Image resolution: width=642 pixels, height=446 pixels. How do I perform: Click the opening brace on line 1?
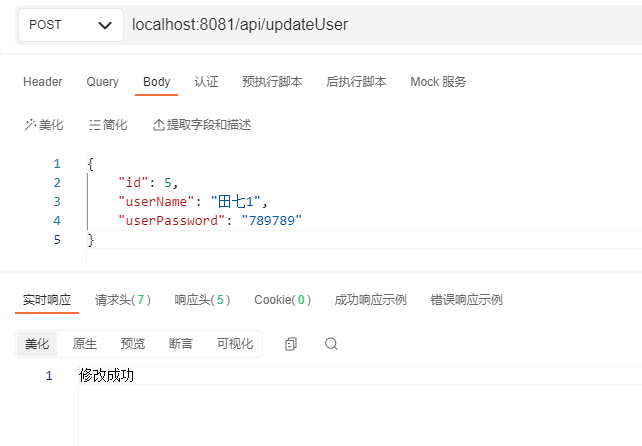pyautogui.click(x=91, y=164)
